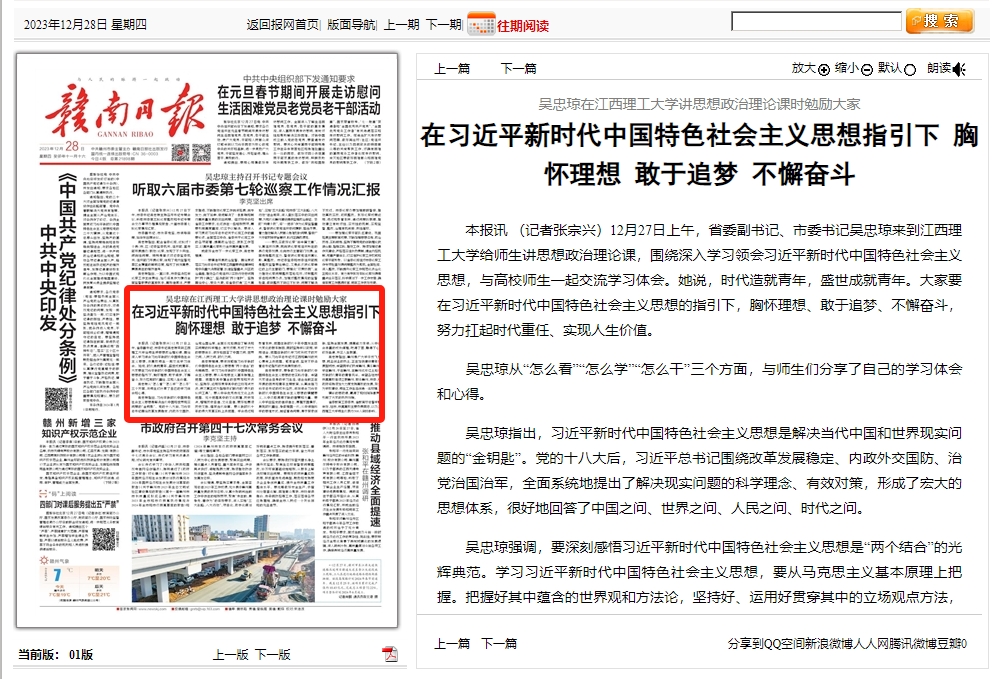Click 上一篇 above the article headline

tap(452, 69)
